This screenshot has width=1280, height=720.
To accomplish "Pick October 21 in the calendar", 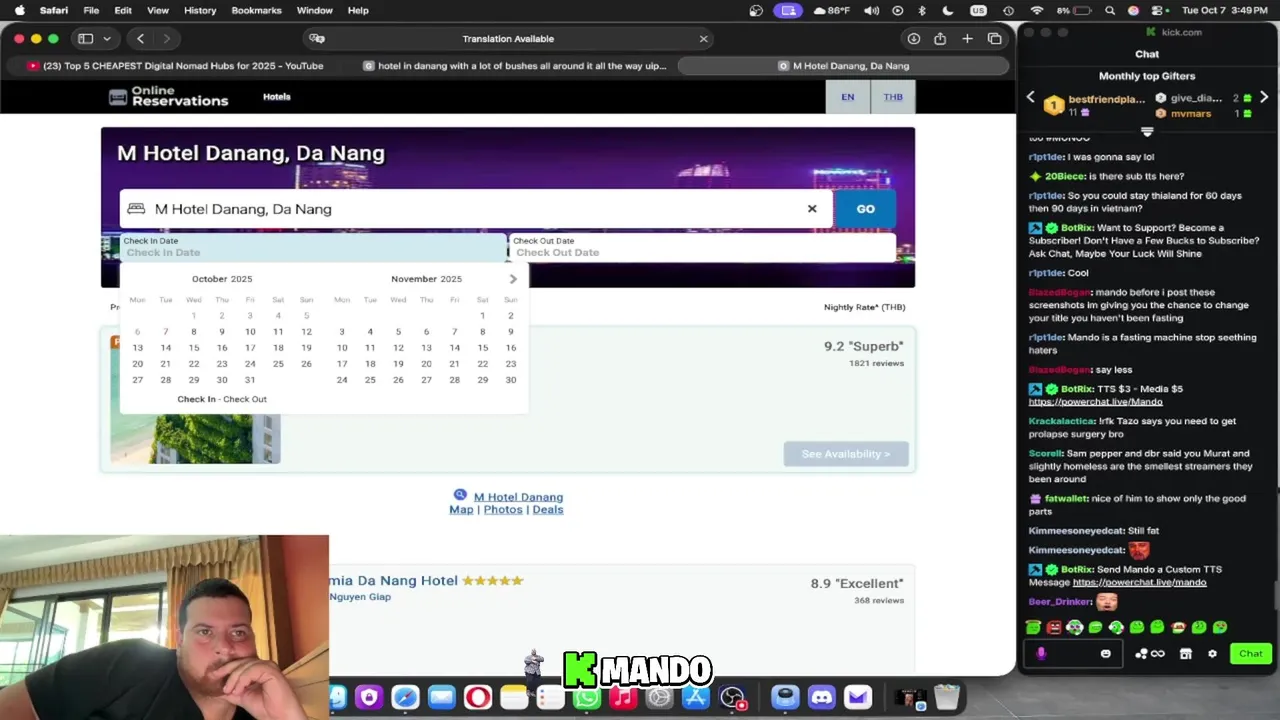I will coord(165,364).
